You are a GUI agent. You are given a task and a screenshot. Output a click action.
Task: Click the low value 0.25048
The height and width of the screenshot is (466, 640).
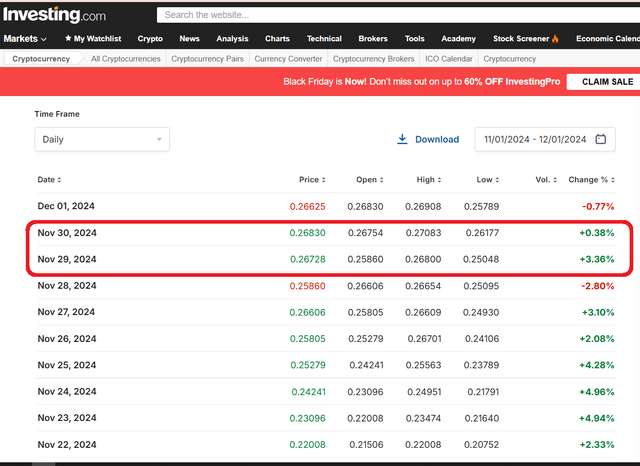pos(481,260)
